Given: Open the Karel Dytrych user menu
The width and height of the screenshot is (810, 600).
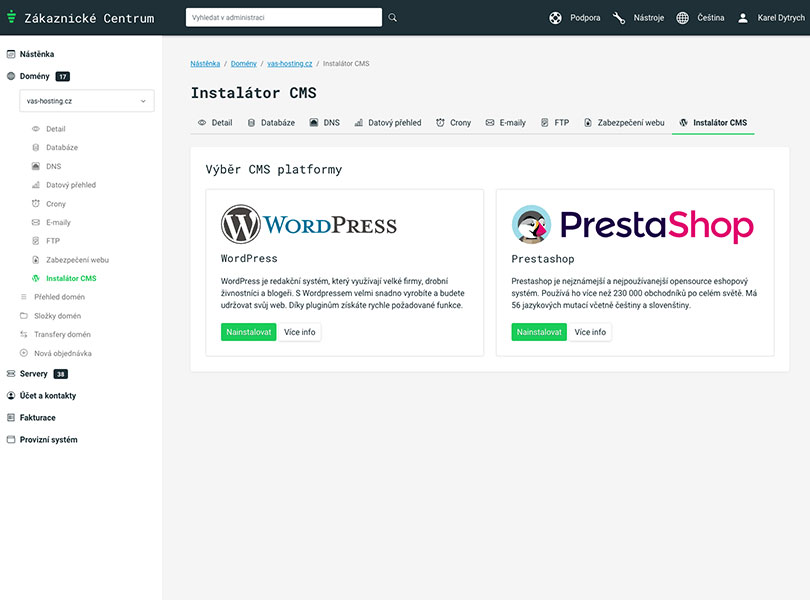Looking at the screenshot, I should click(781, 18).
